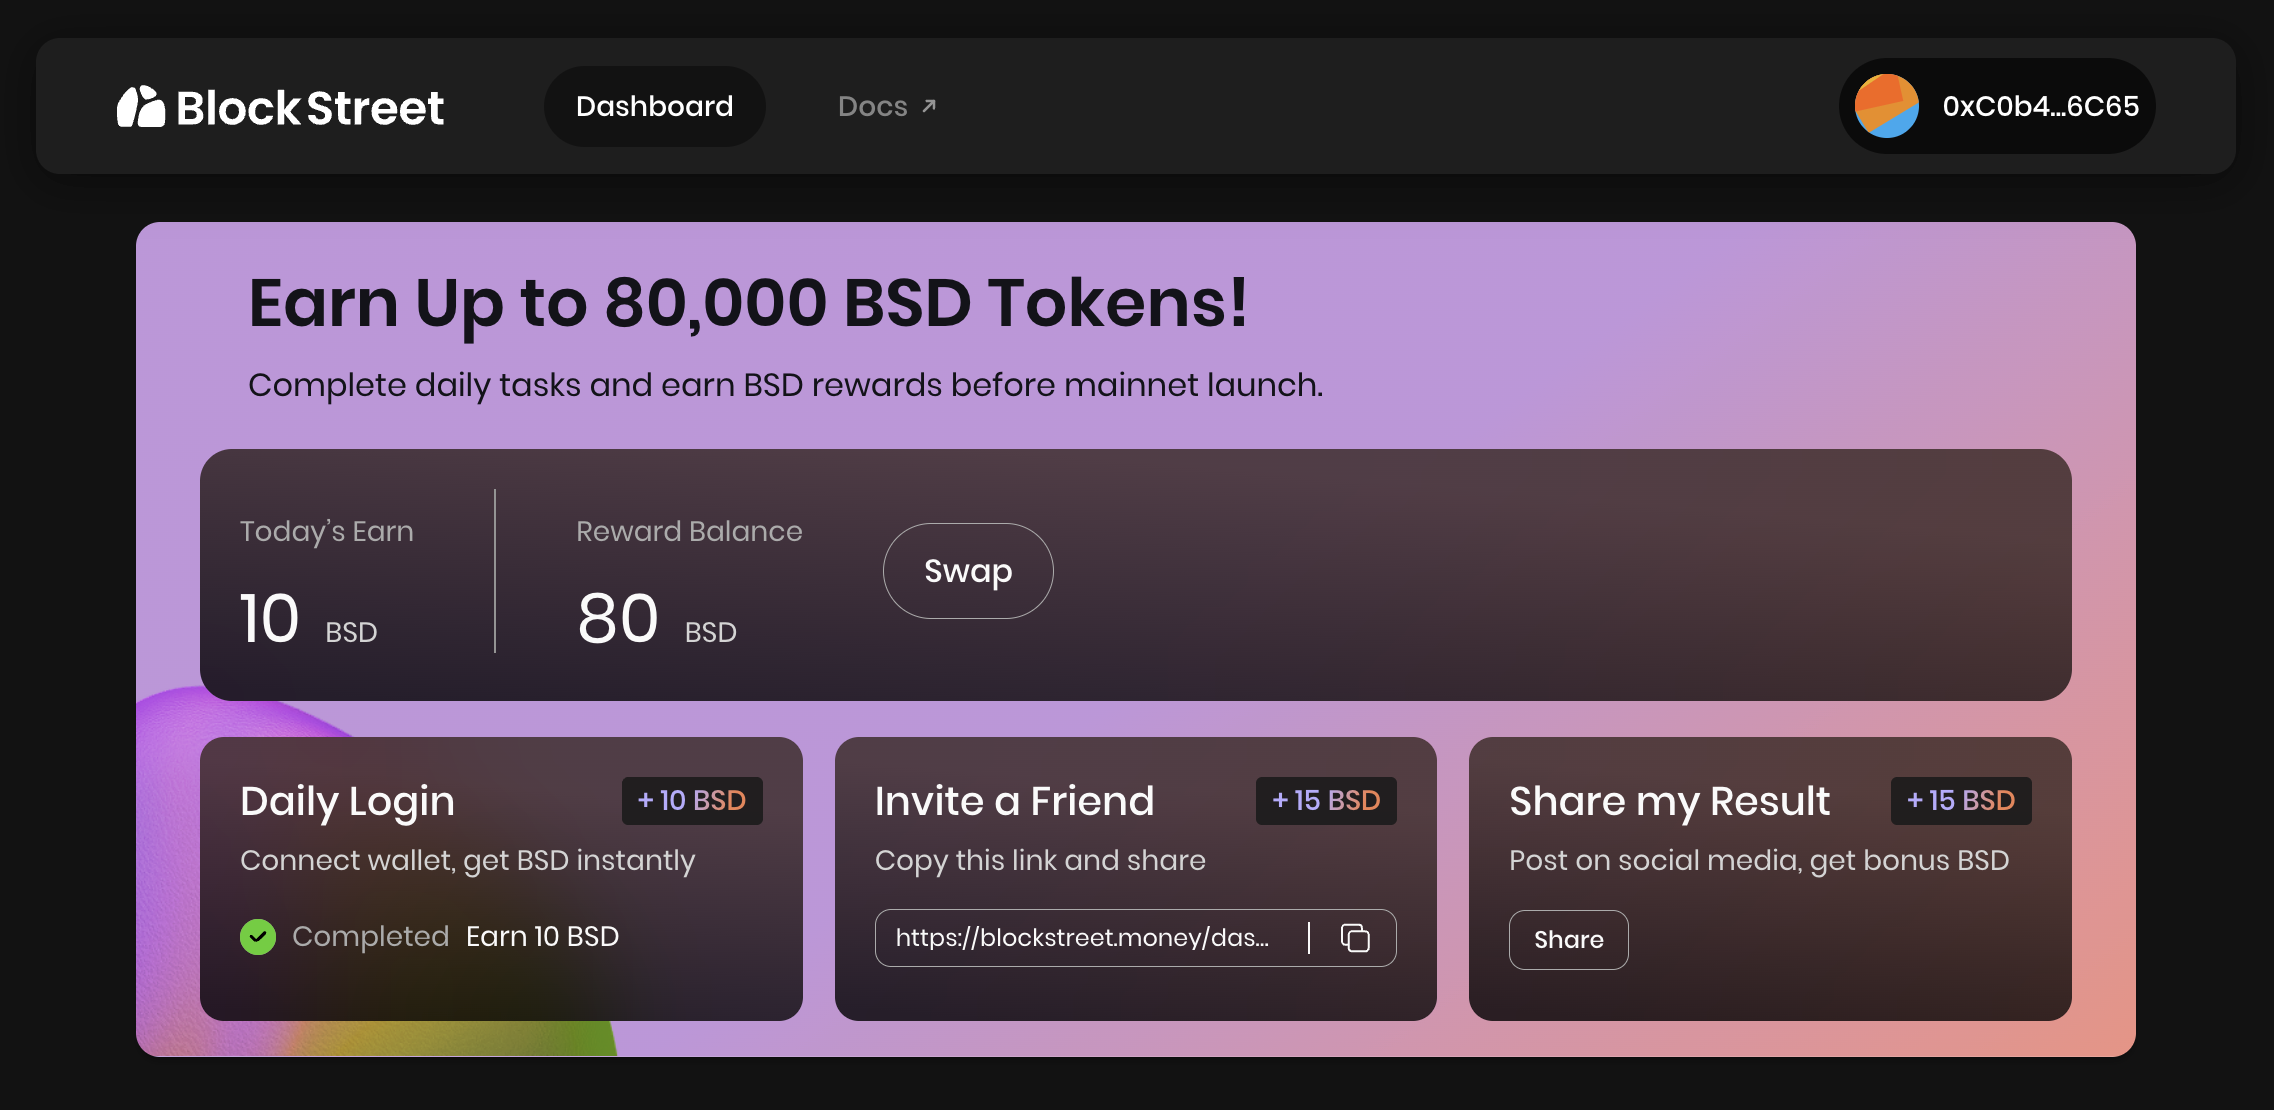This screenshot has height=1110, width=2274.
Task: Click the Reward Balance 80 BSD value
Action: pyautogui.click(x=618, y=619)
